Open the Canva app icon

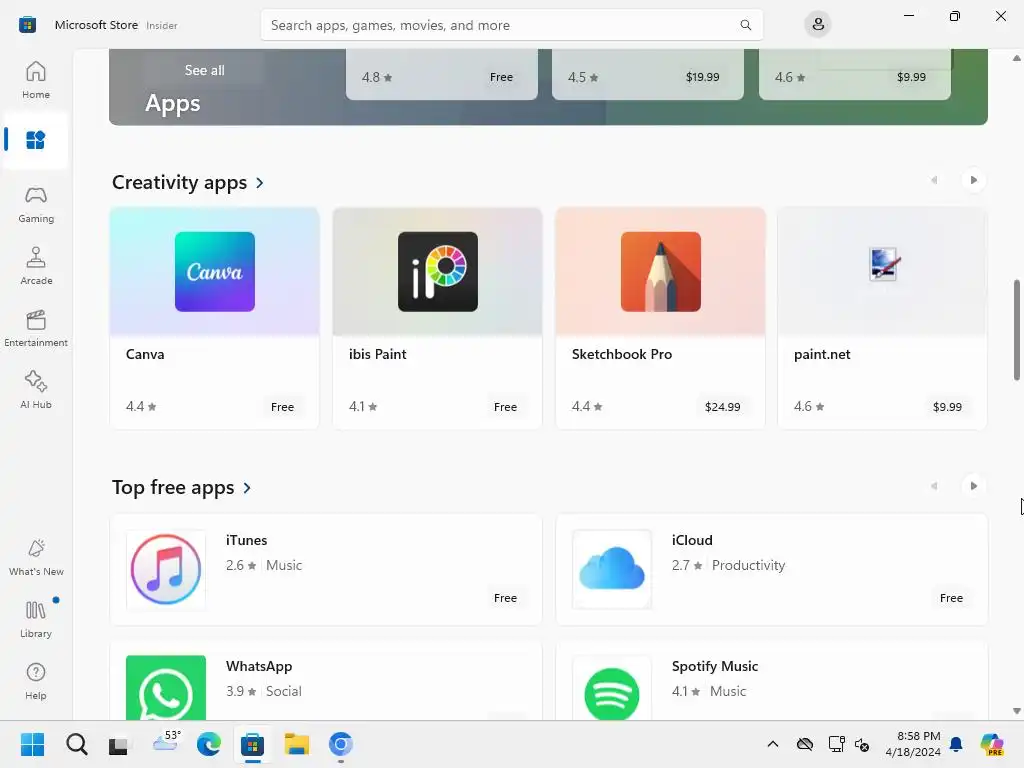[215, 272]
